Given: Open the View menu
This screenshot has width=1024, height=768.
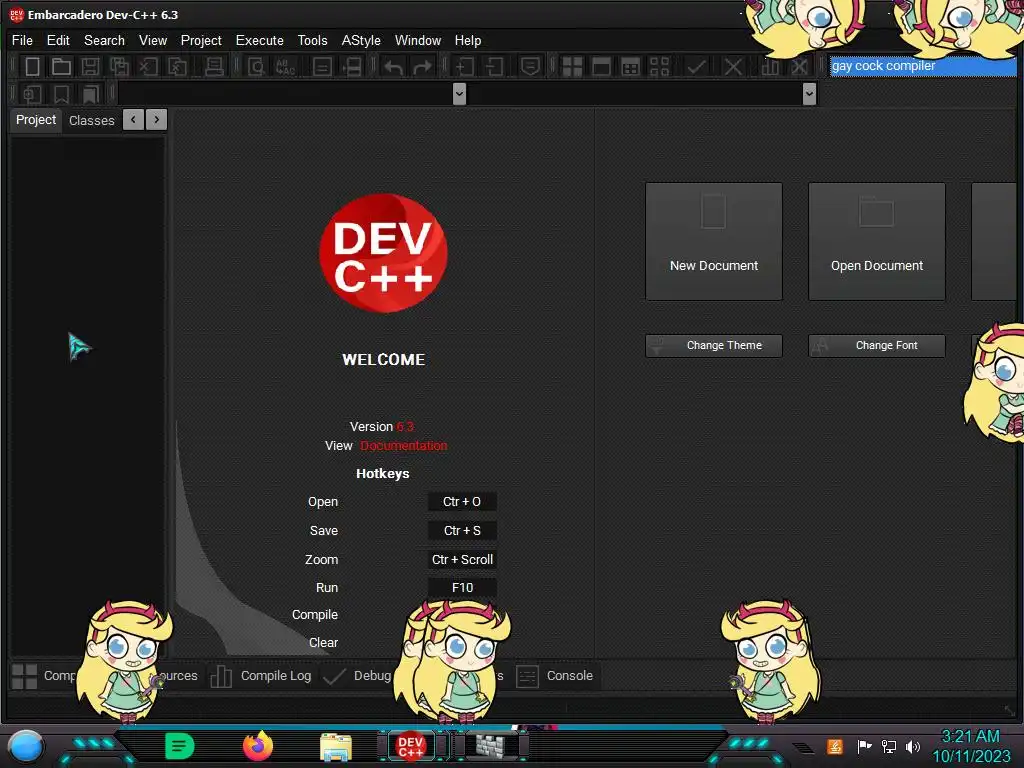Looking at the screenshot, I should tap(153, 40).
